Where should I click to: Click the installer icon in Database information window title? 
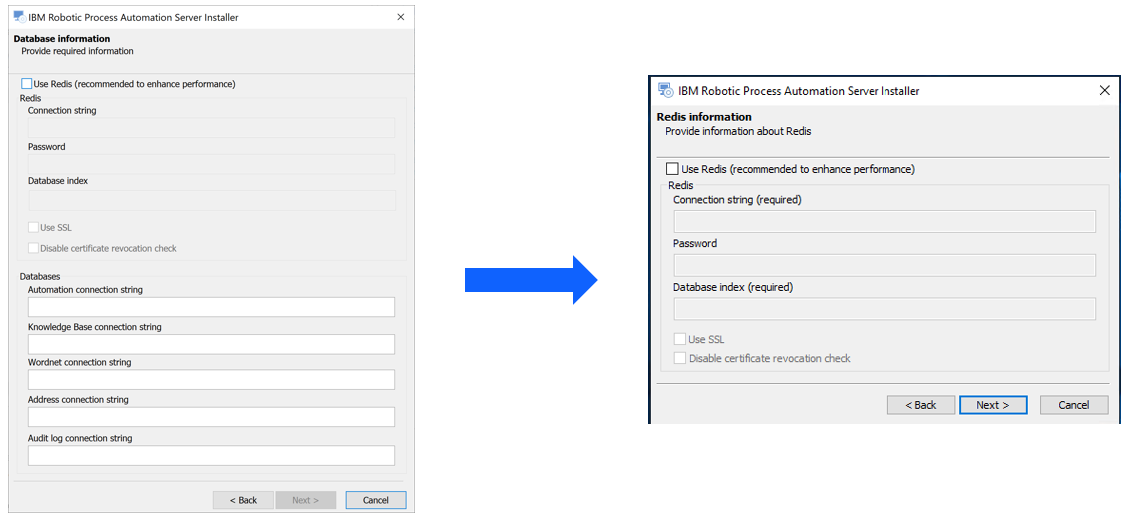pos(20,17)
